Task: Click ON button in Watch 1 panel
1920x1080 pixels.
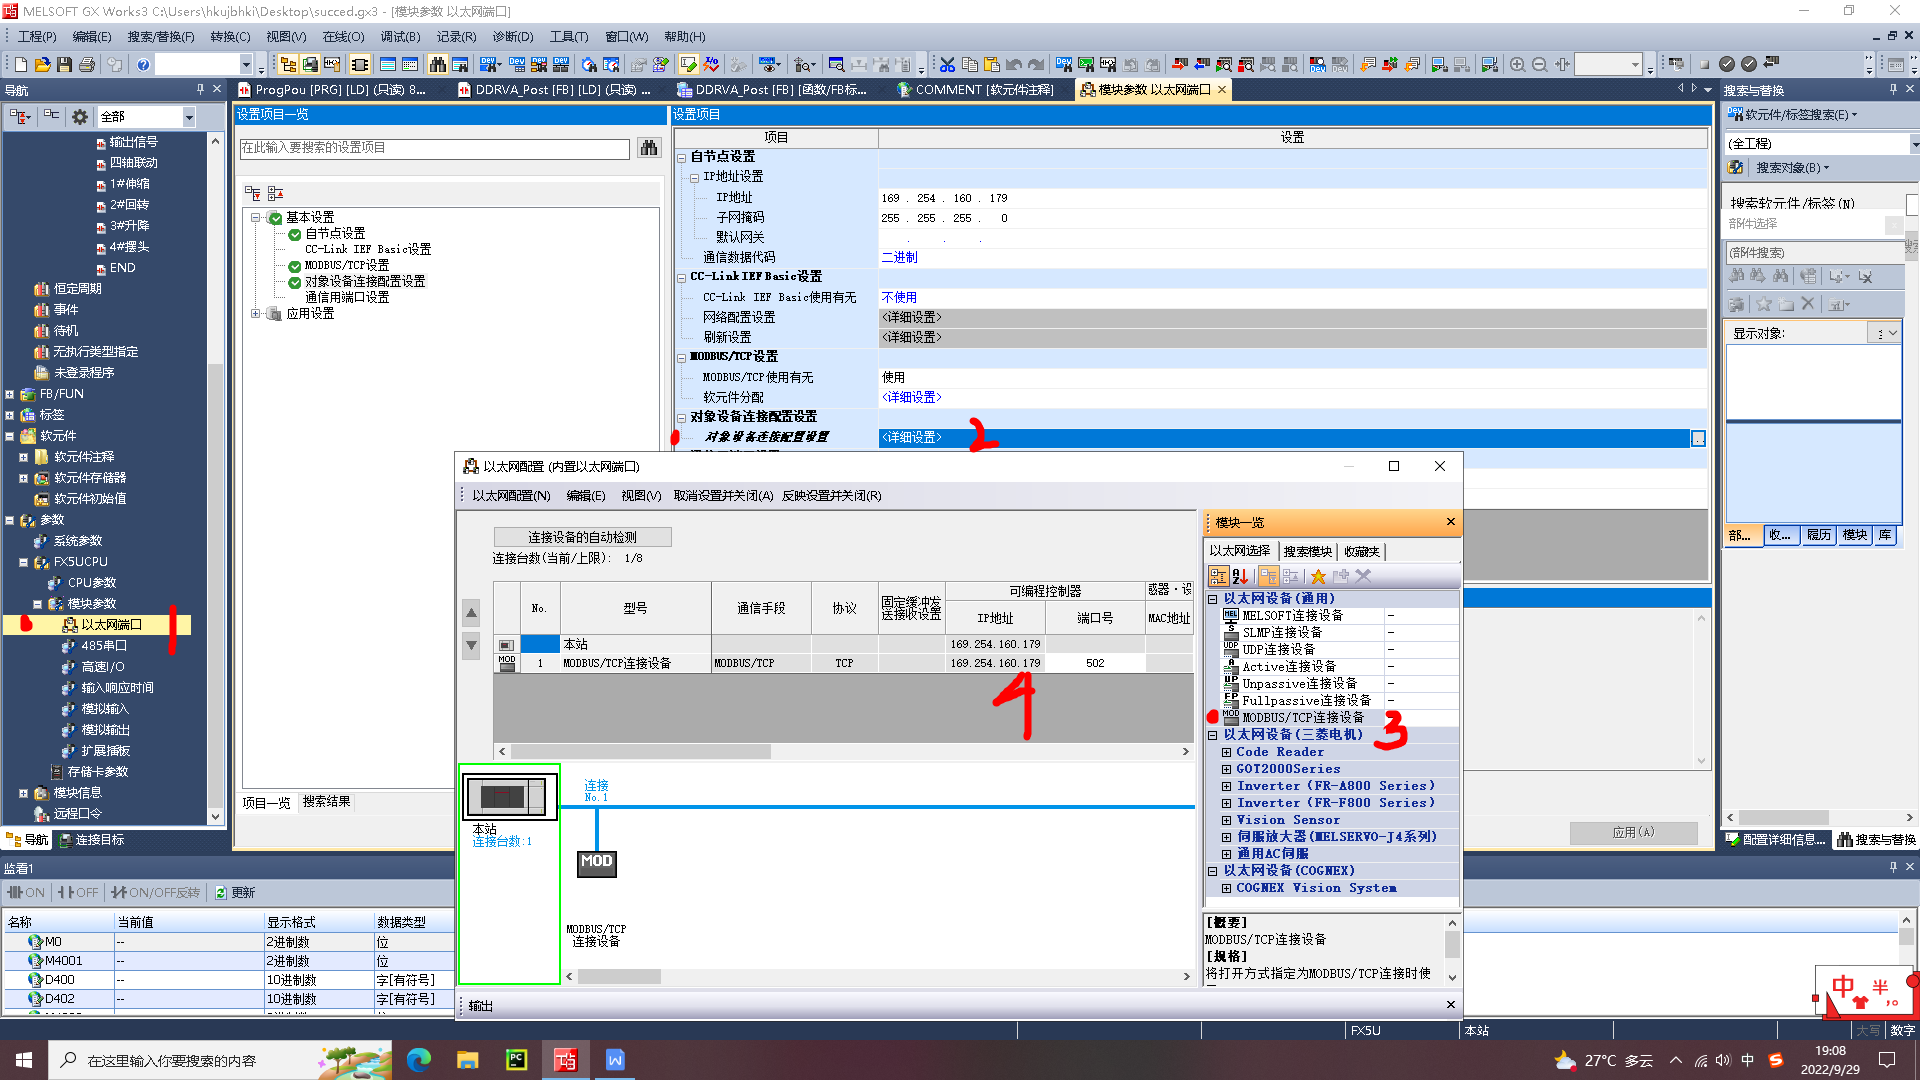Action: [x=27, y=893]
